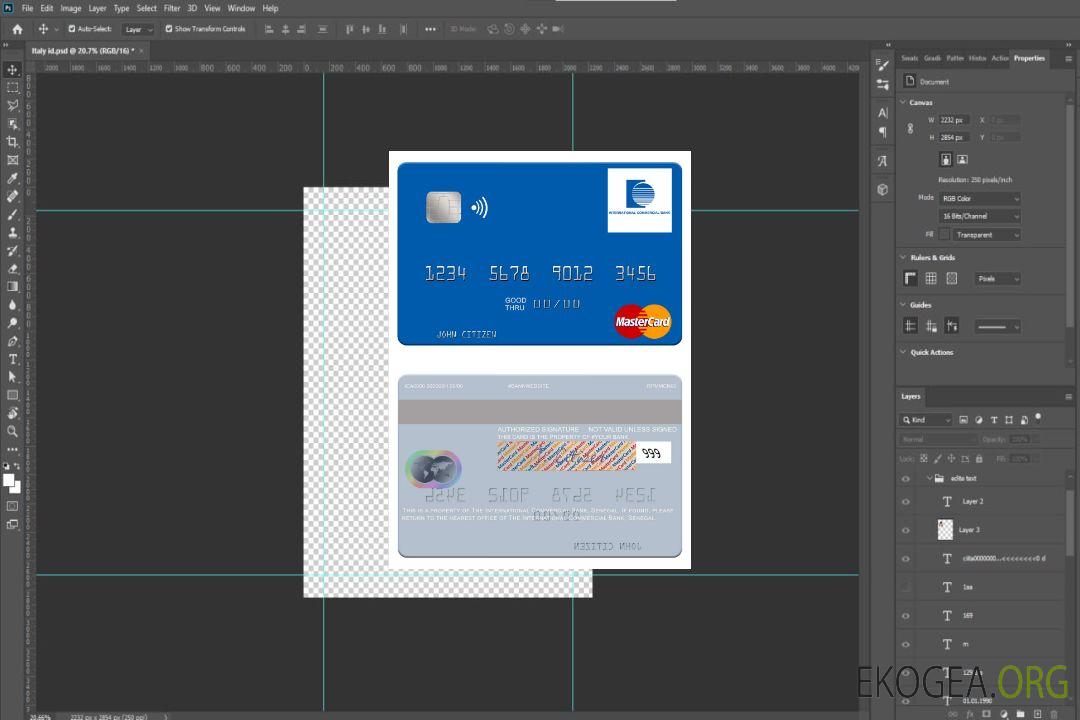Click lock all padlock icon in Layers
This screenshot has width=1080, height=720.
coord(979,458)
